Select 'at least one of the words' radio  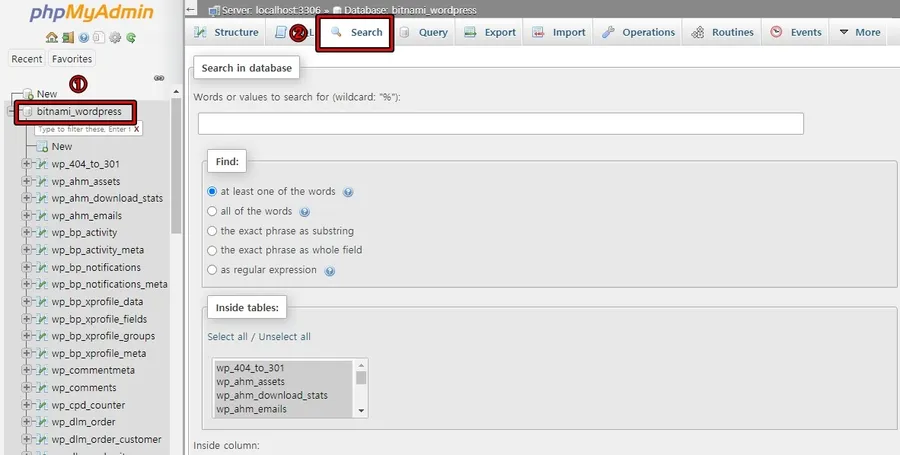[212, 191]
